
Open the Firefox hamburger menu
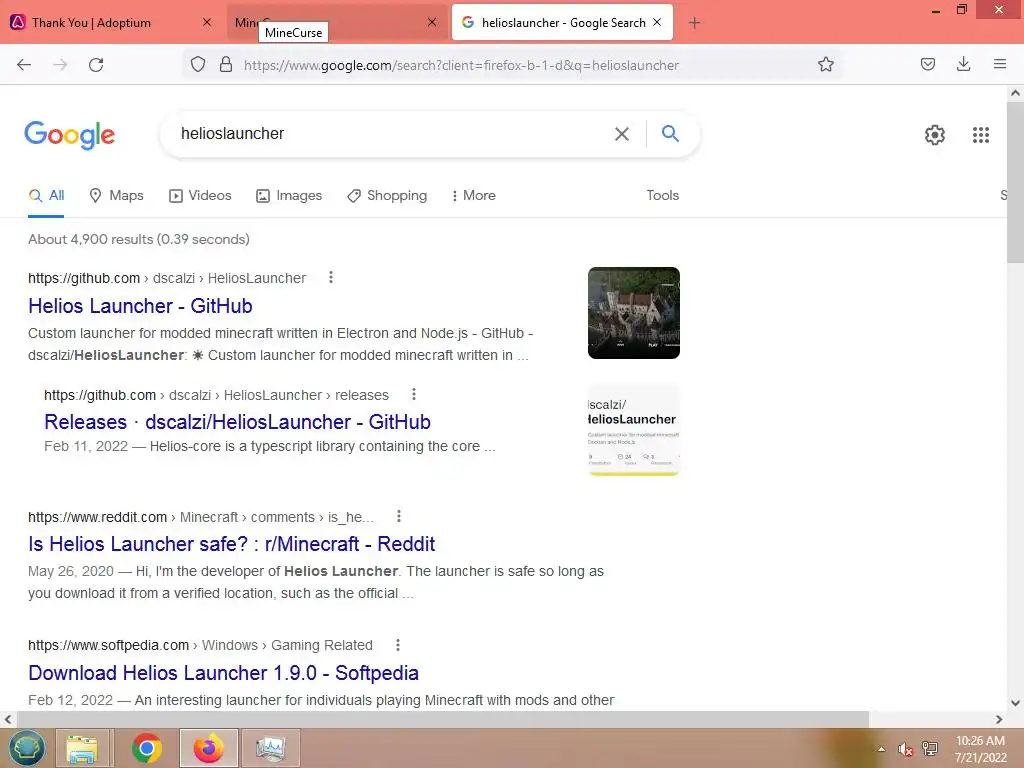click(999, 64)
